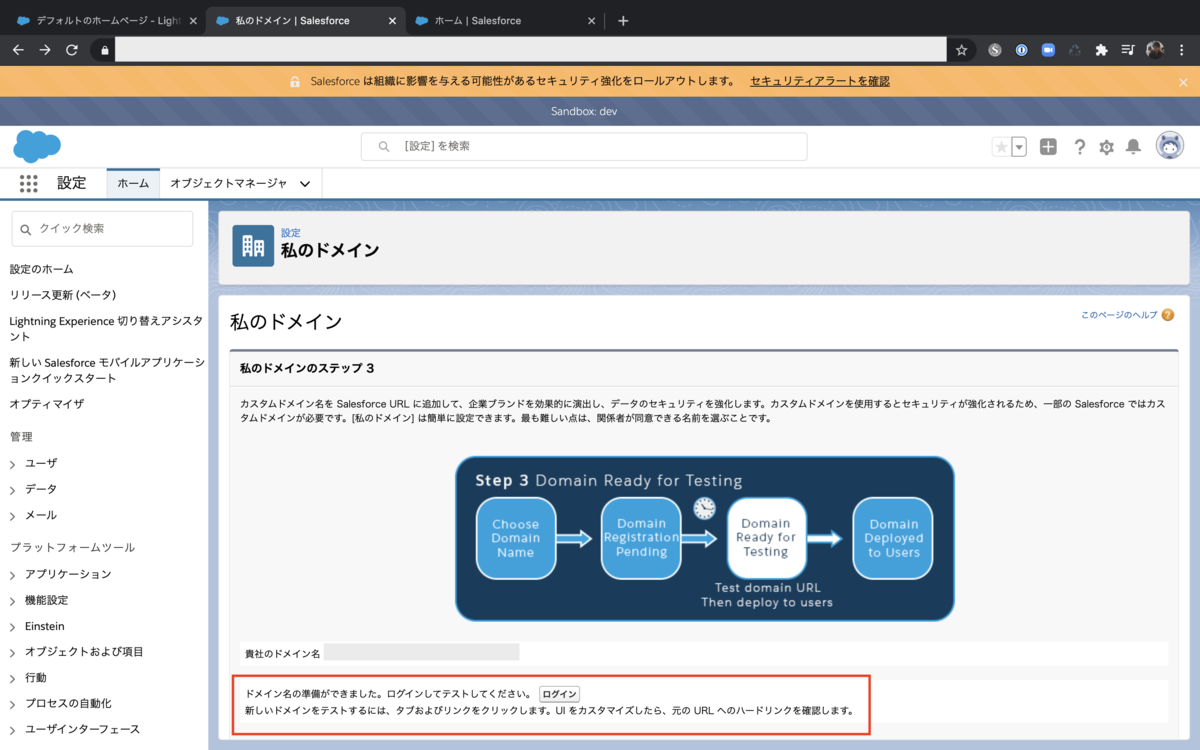Expand the アプリケーション tree node

13,575
